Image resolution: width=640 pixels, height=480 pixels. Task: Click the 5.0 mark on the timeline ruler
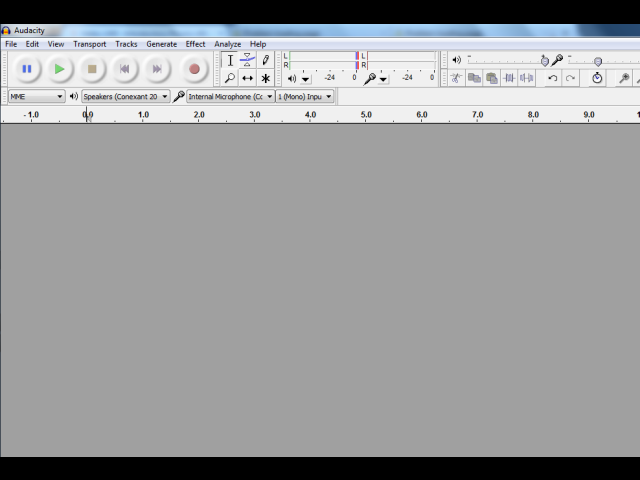[366, 115]
